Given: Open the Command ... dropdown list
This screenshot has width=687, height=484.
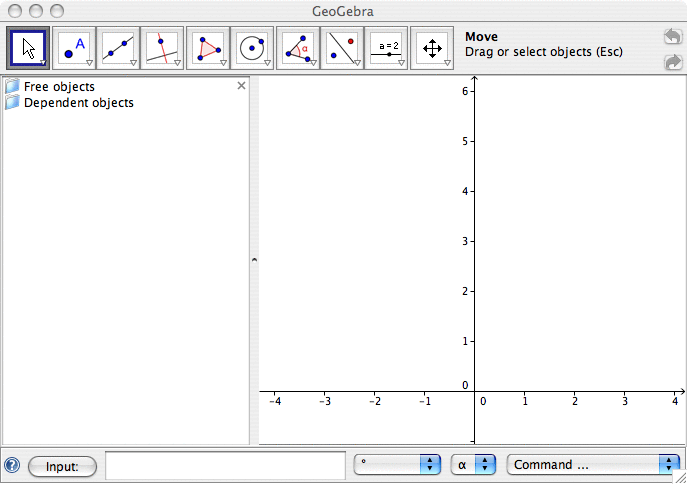Looking at the screenshot, I should pyautogui.click(x=593, y=465).
